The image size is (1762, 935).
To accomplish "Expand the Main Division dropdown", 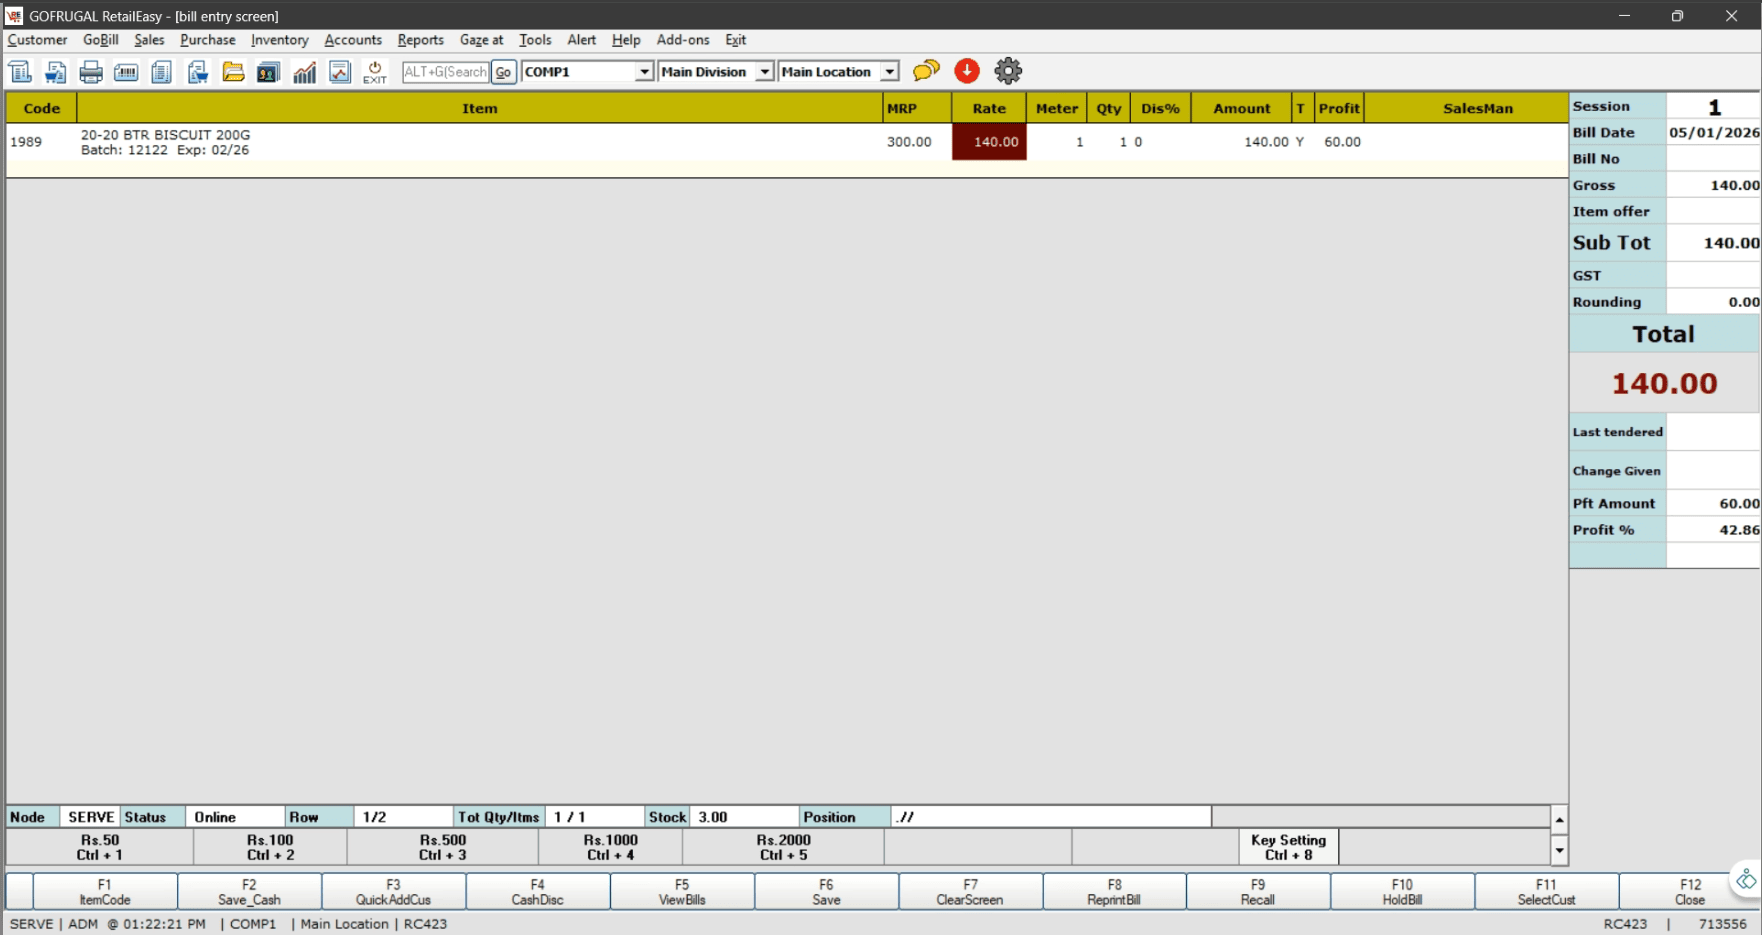I will [x=764, y=72].
